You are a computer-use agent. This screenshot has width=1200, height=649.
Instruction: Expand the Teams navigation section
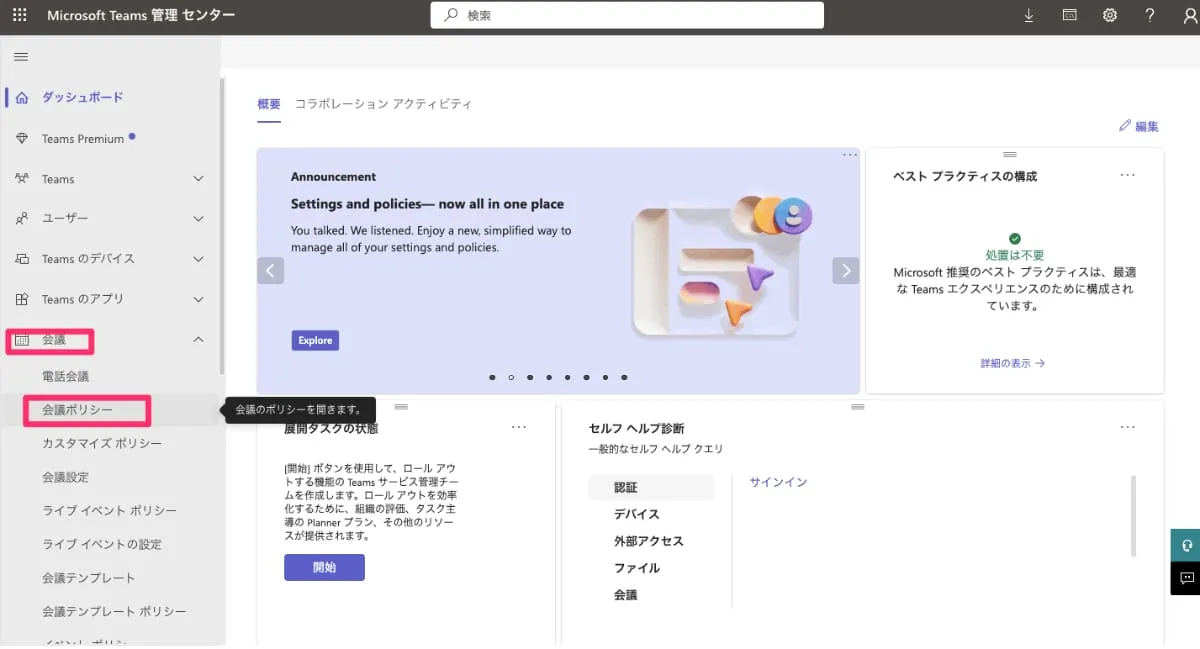(198, 179)
